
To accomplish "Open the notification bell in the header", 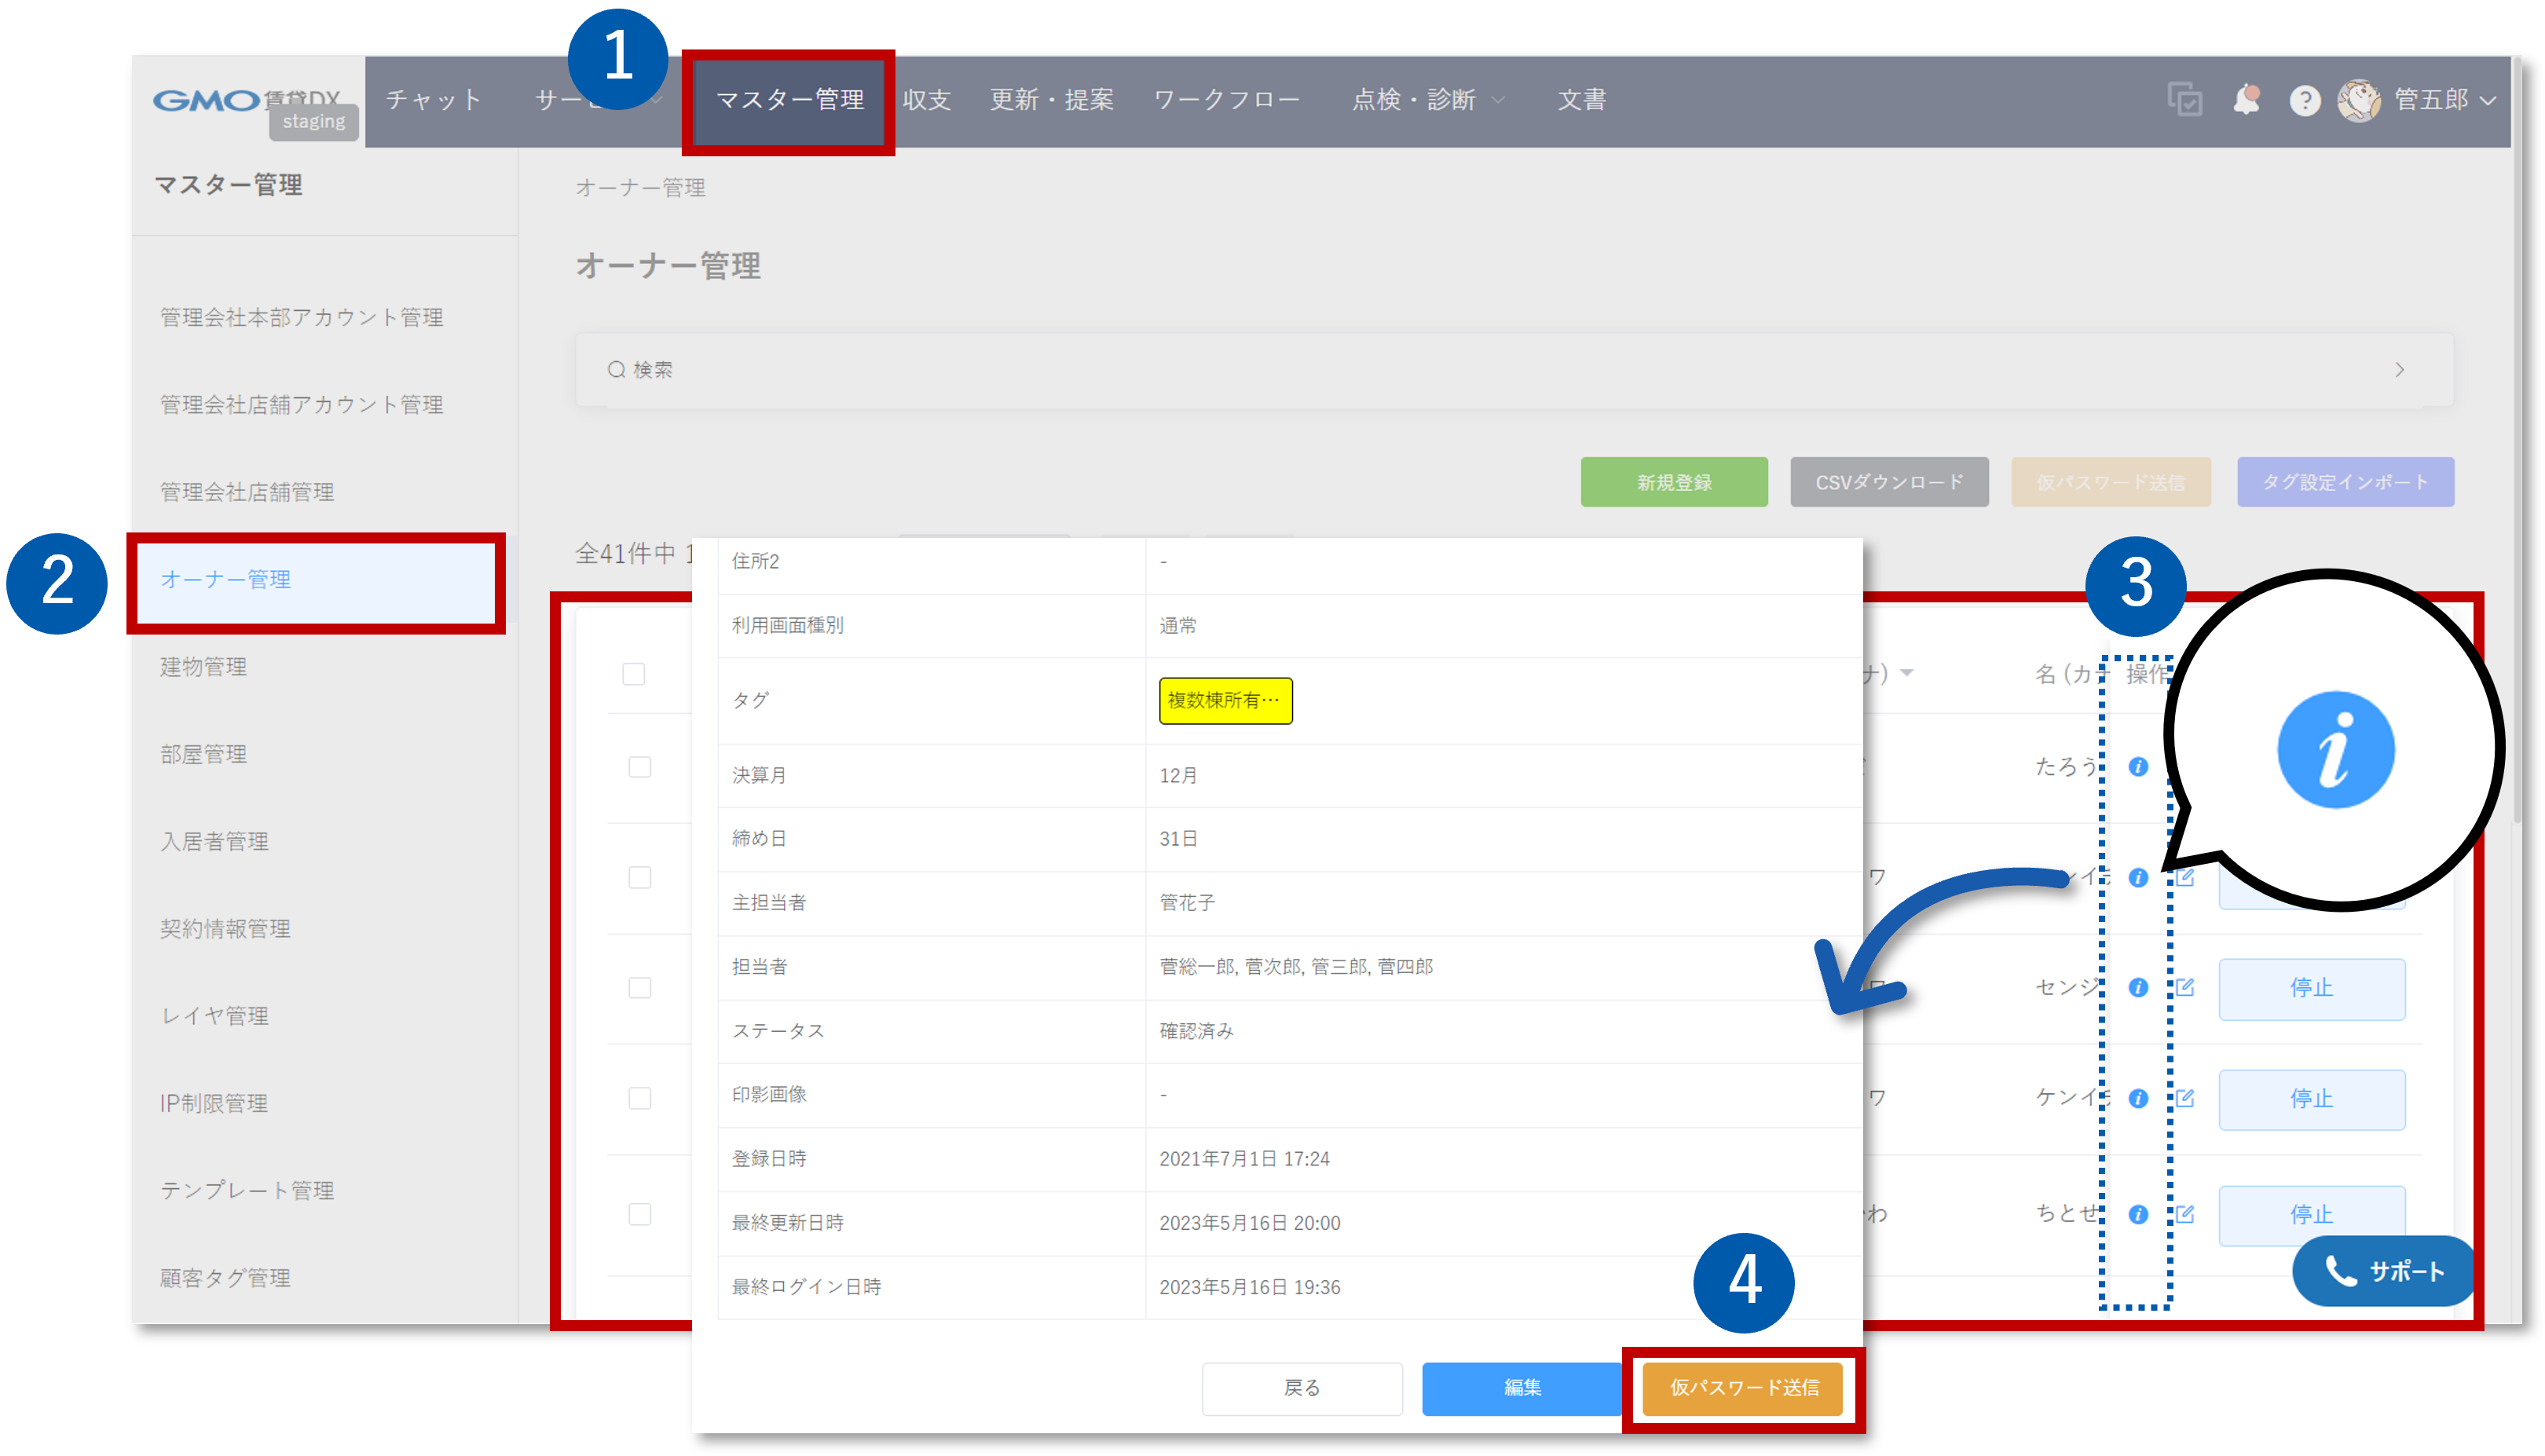I will (x=2246, y=99).
